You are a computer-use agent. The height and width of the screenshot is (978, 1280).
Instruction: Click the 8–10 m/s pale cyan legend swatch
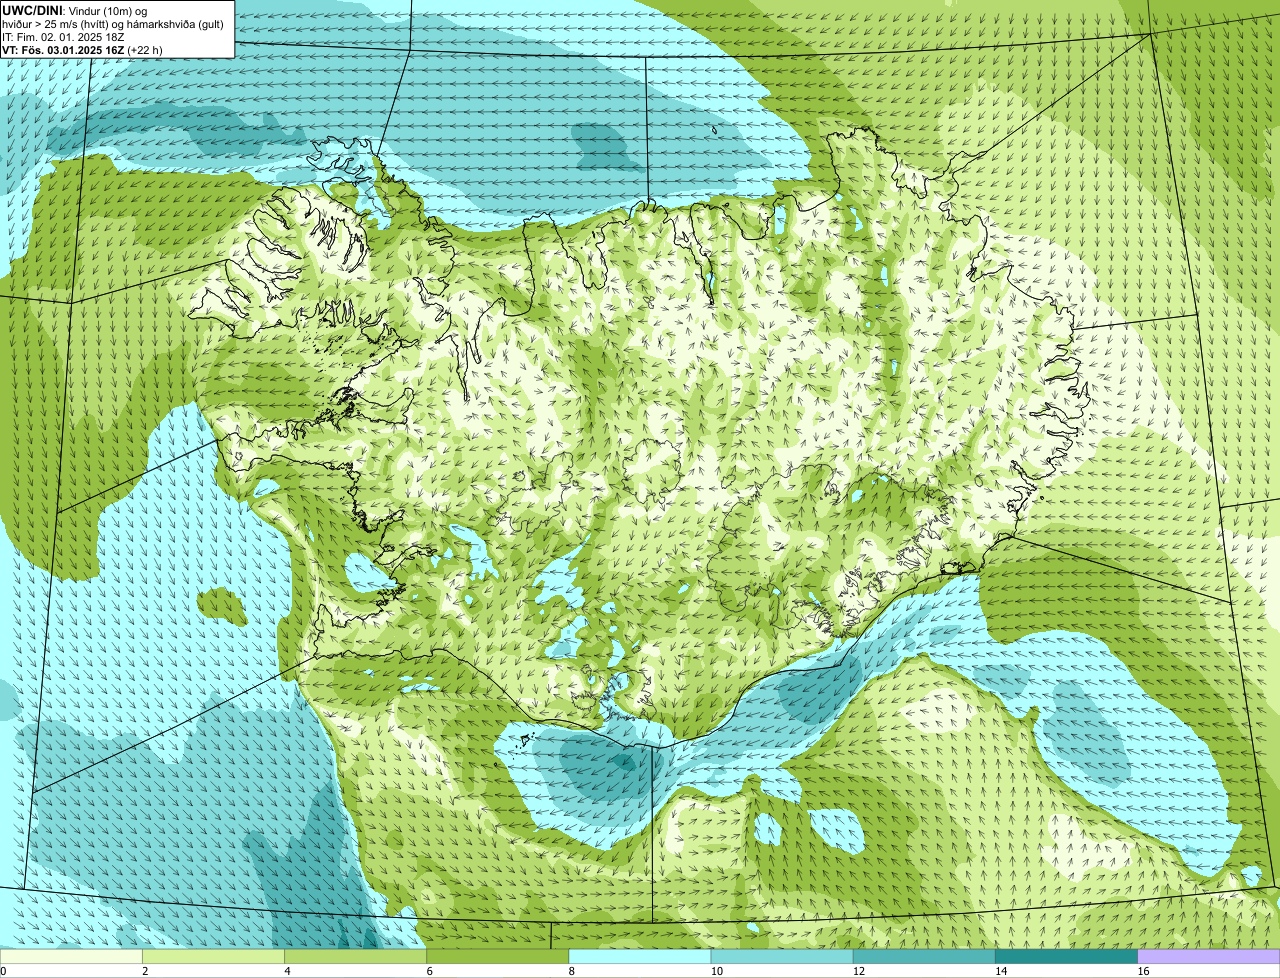(640, 957)
